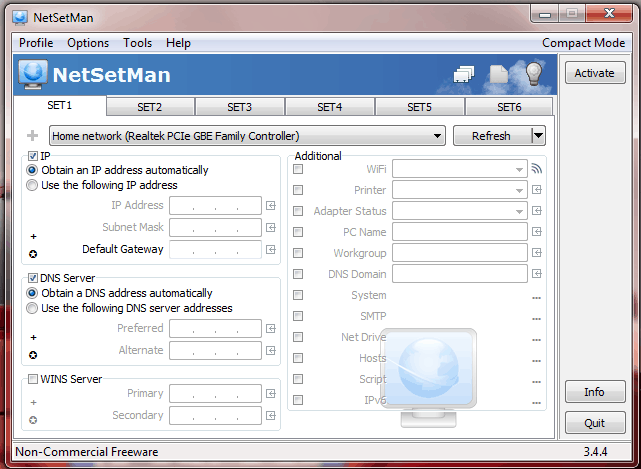Viewport: 641px width, 469px height.
Task: Click get-current-value arrow next to Primary WINS
Action: pos(271,394)
